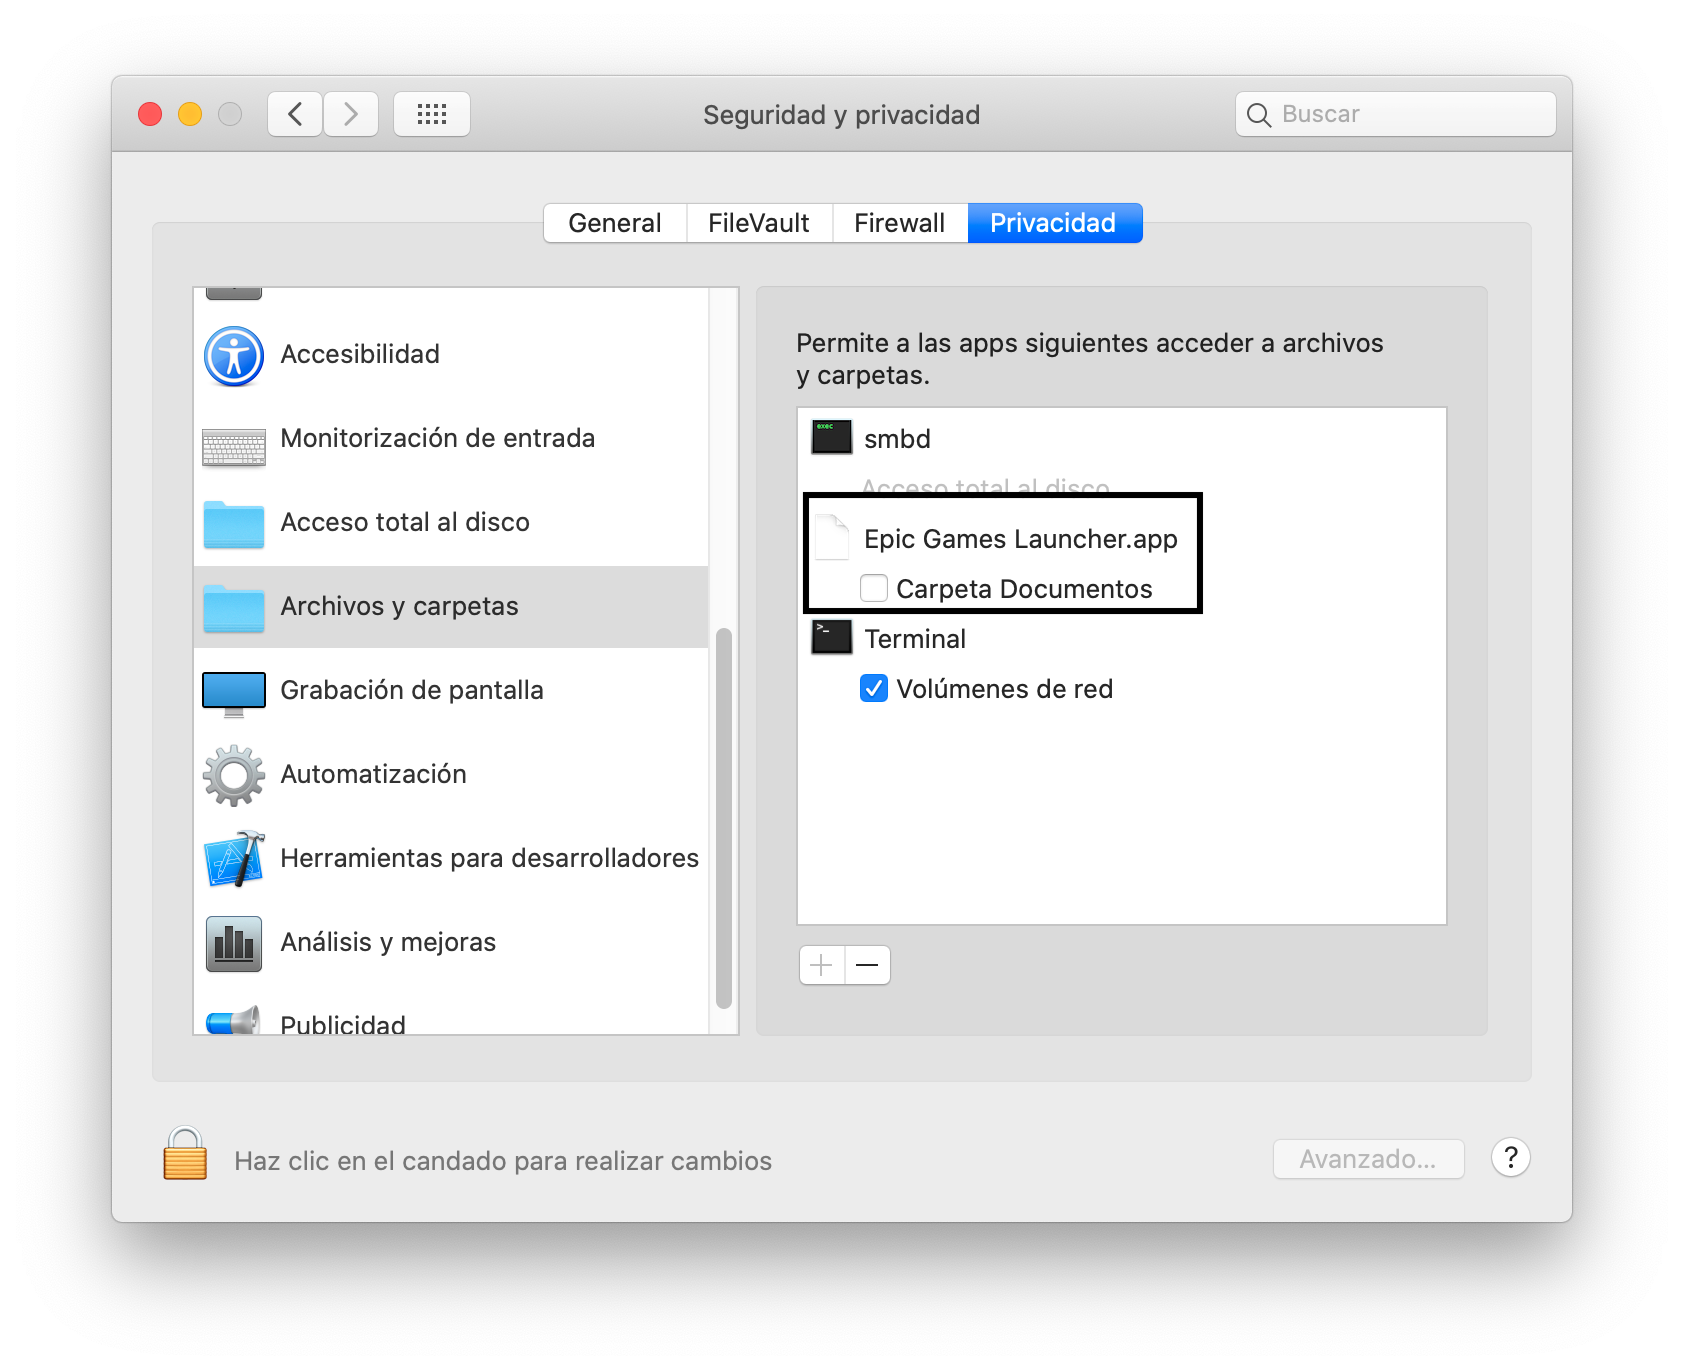This screenshot has height=1370, width=1684.
Task: Click the Accesibilidad icon in the sidebar
Action: click(x=234, y=355)
